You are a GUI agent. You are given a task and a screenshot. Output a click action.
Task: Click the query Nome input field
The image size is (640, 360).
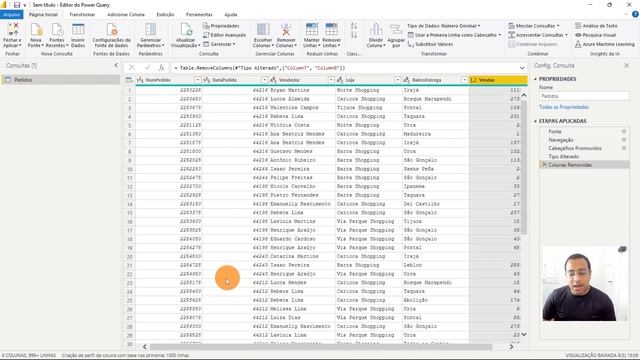coord(584,96)
